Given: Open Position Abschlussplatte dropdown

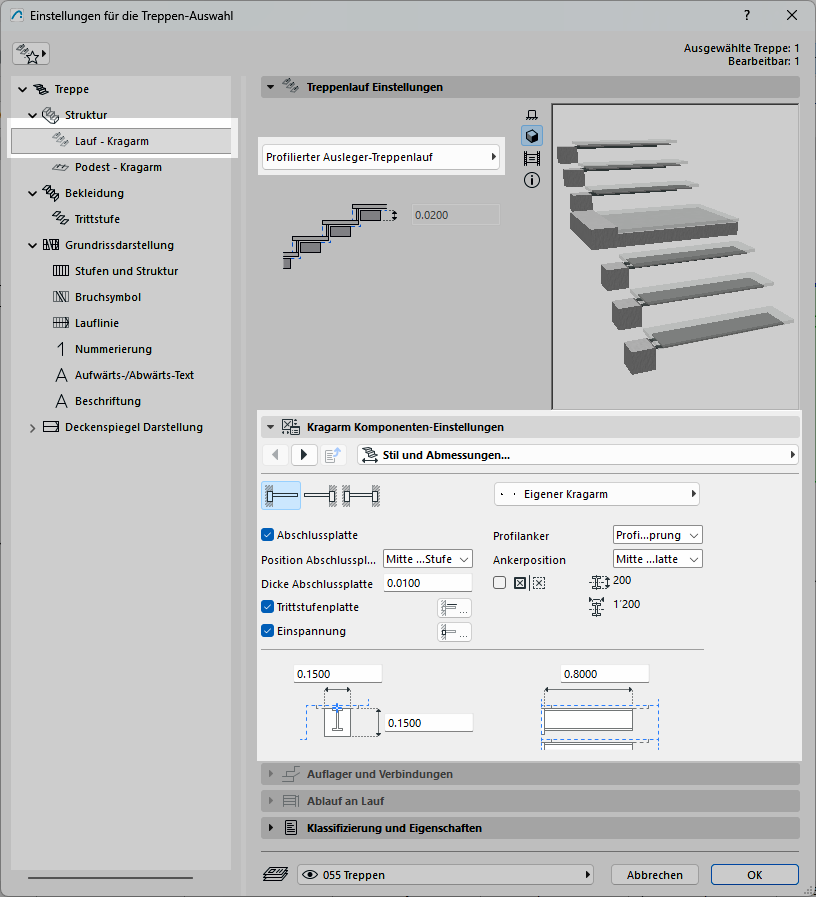Looking at the screenshot, I should pos(427,559).
